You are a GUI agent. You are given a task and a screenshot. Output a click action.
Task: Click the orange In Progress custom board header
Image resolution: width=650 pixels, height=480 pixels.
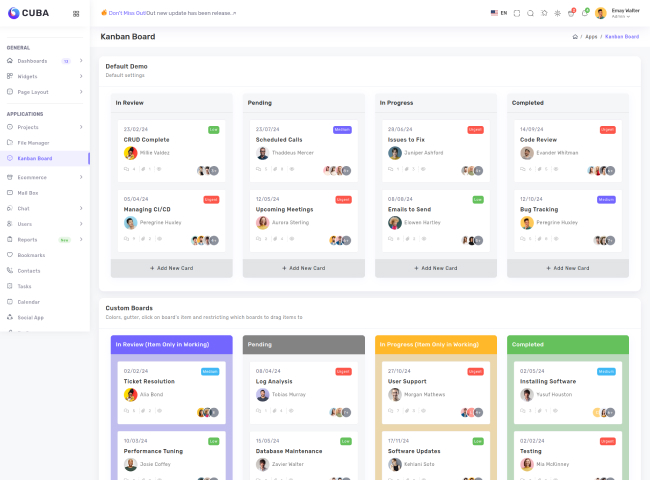click(x=435, y=344)
